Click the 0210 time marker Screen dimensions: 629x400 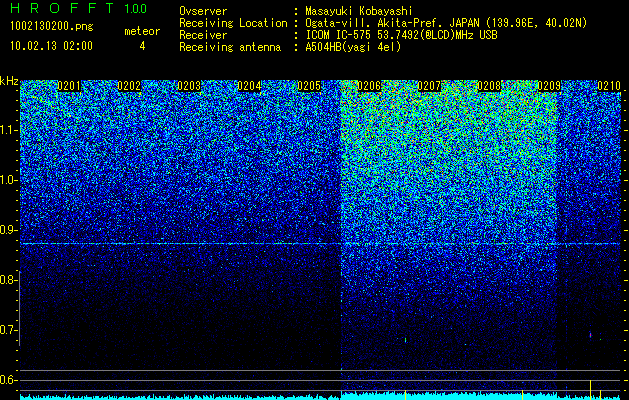[609, 86]
